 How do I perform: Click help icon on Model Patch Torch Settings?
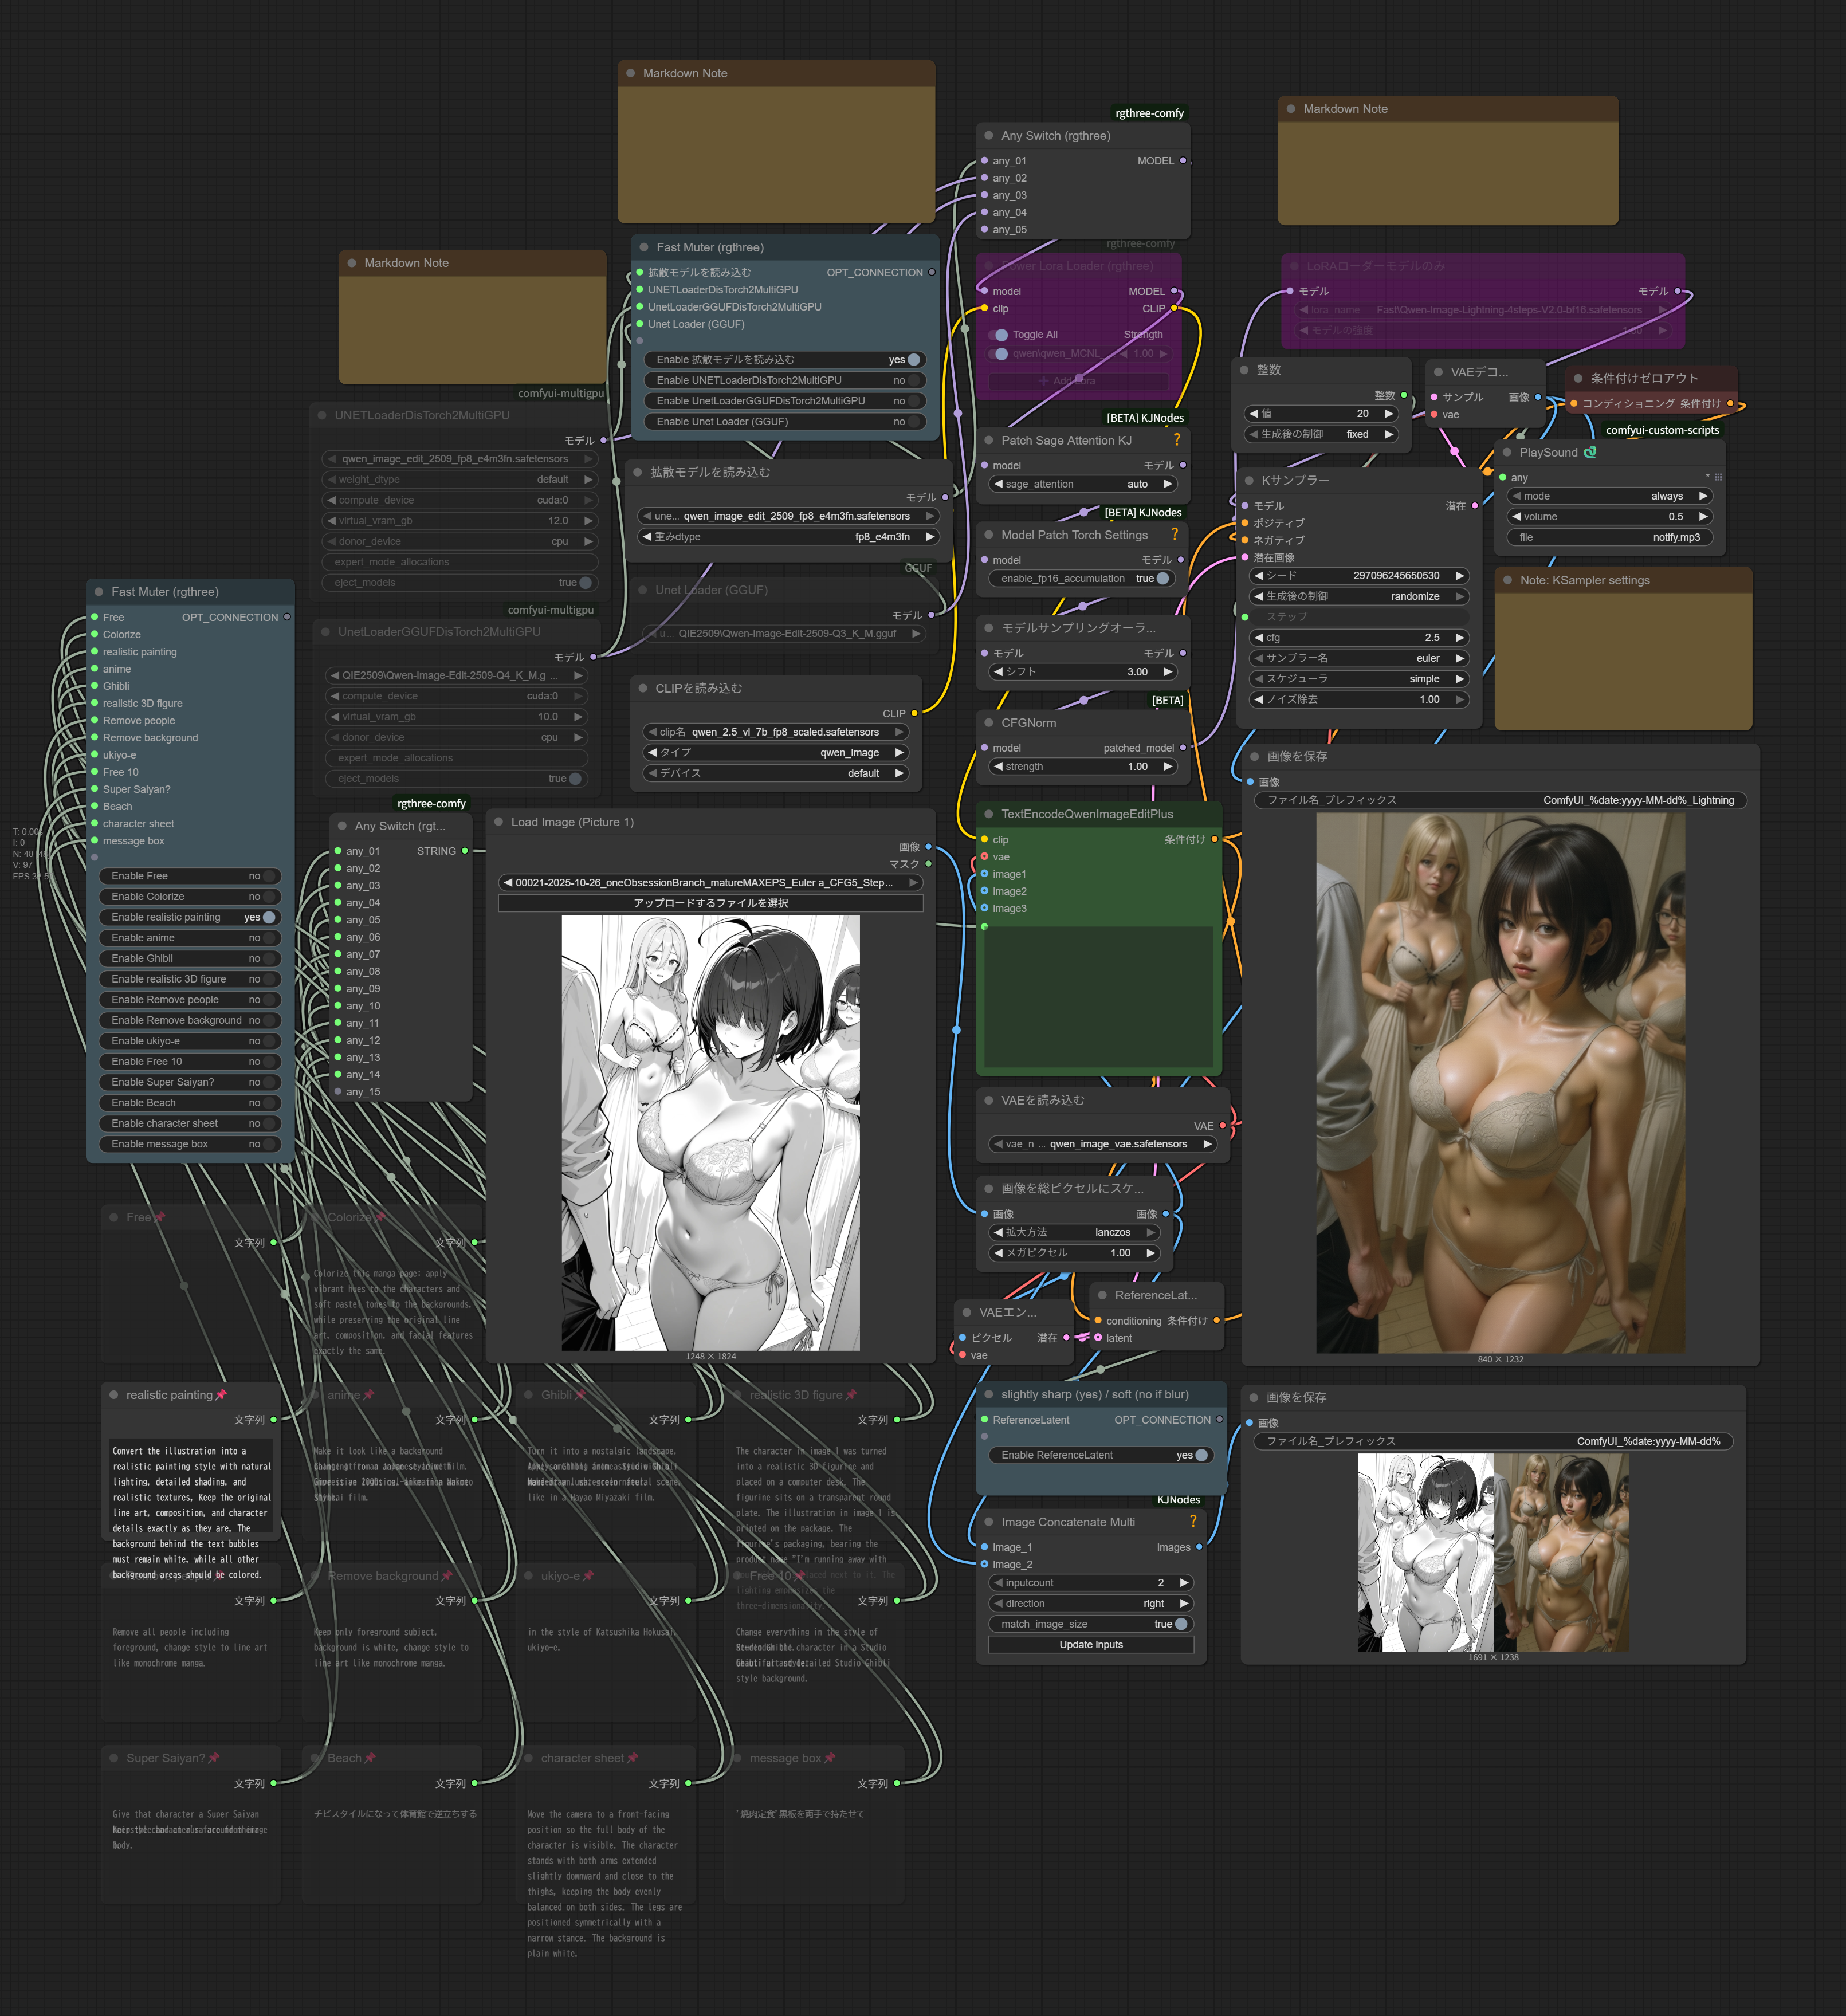tap(1175, 535)
